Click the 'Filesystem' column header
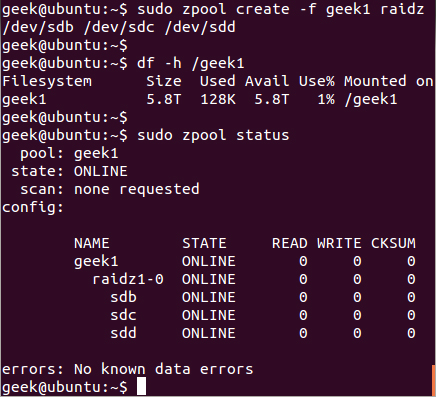Image resolution: width=436 pixels, height=397 pixels. coord(47,81)
